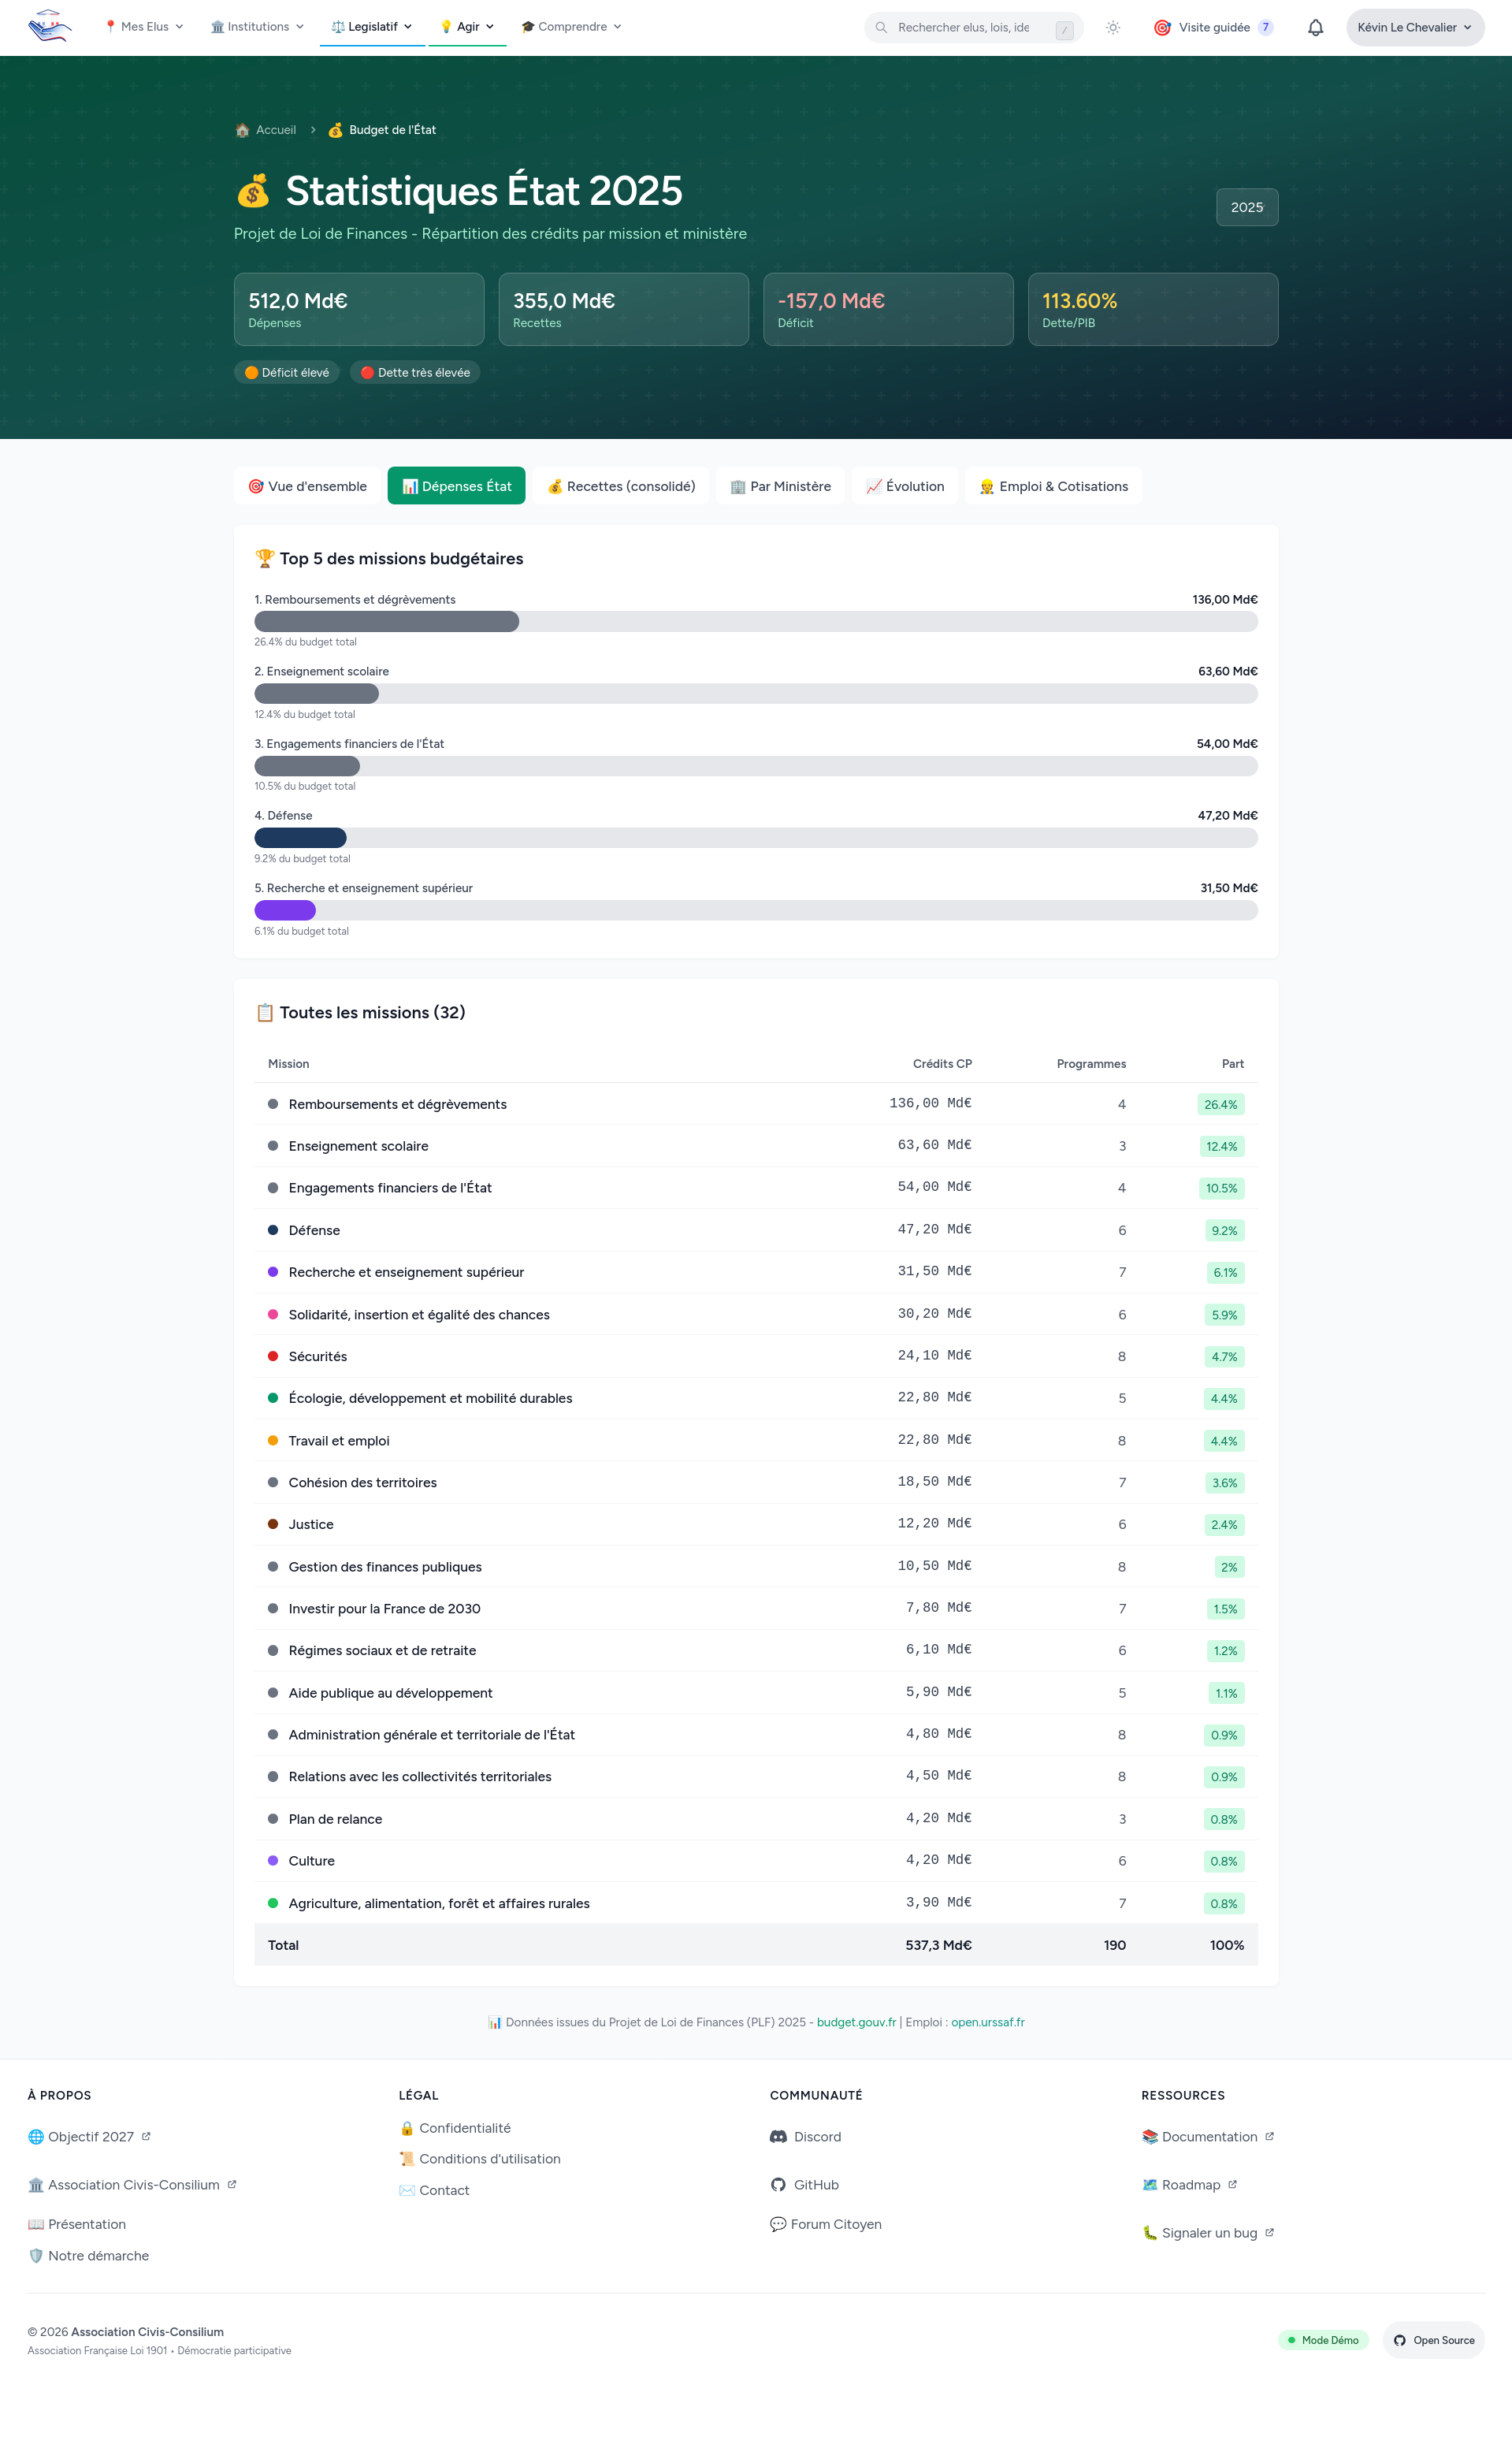Open external link icon next to Roadmap
This screenshot has height=2448, width=1512.
(x=1232, y=2184)
